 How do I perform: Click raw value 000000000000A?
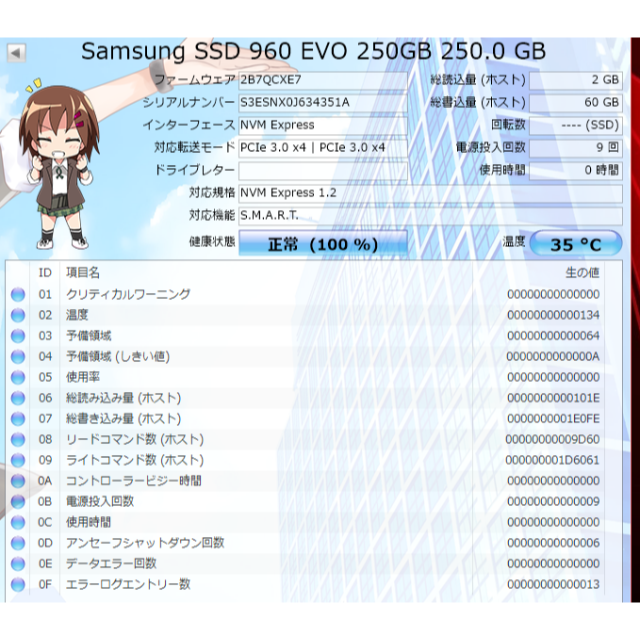pos(553,356)
